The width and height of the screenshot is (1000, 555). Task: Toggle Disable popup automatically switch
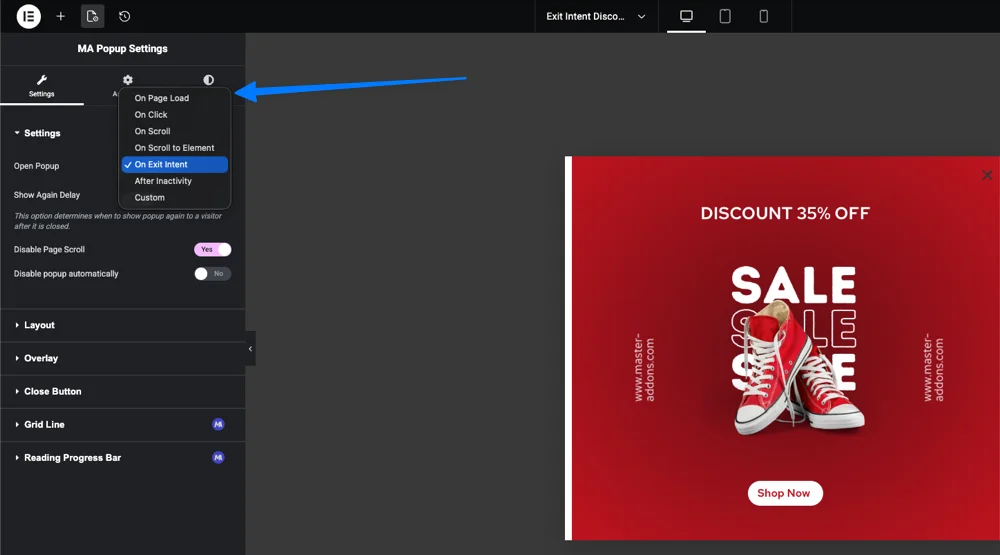212,274
